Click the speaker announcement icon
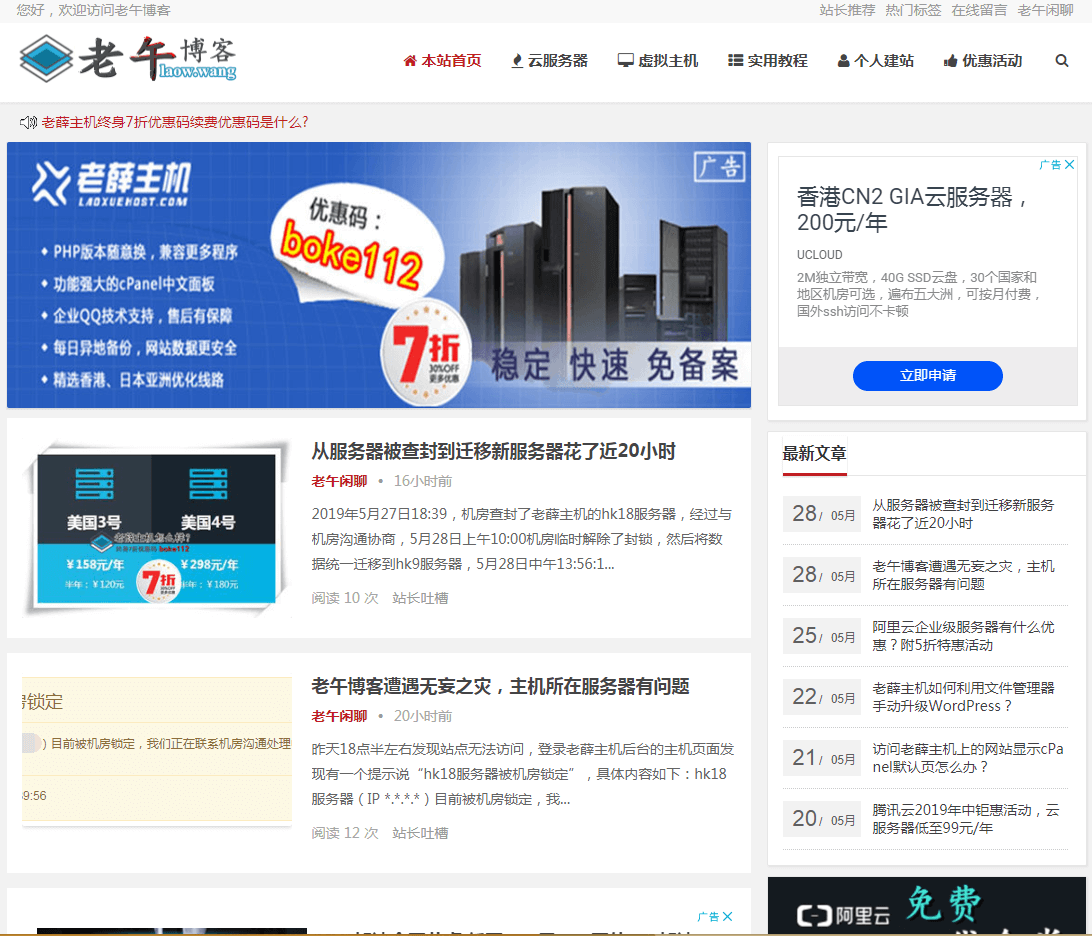The width and height of the screenshot is (1092, 936). click(x=28, y=123)
